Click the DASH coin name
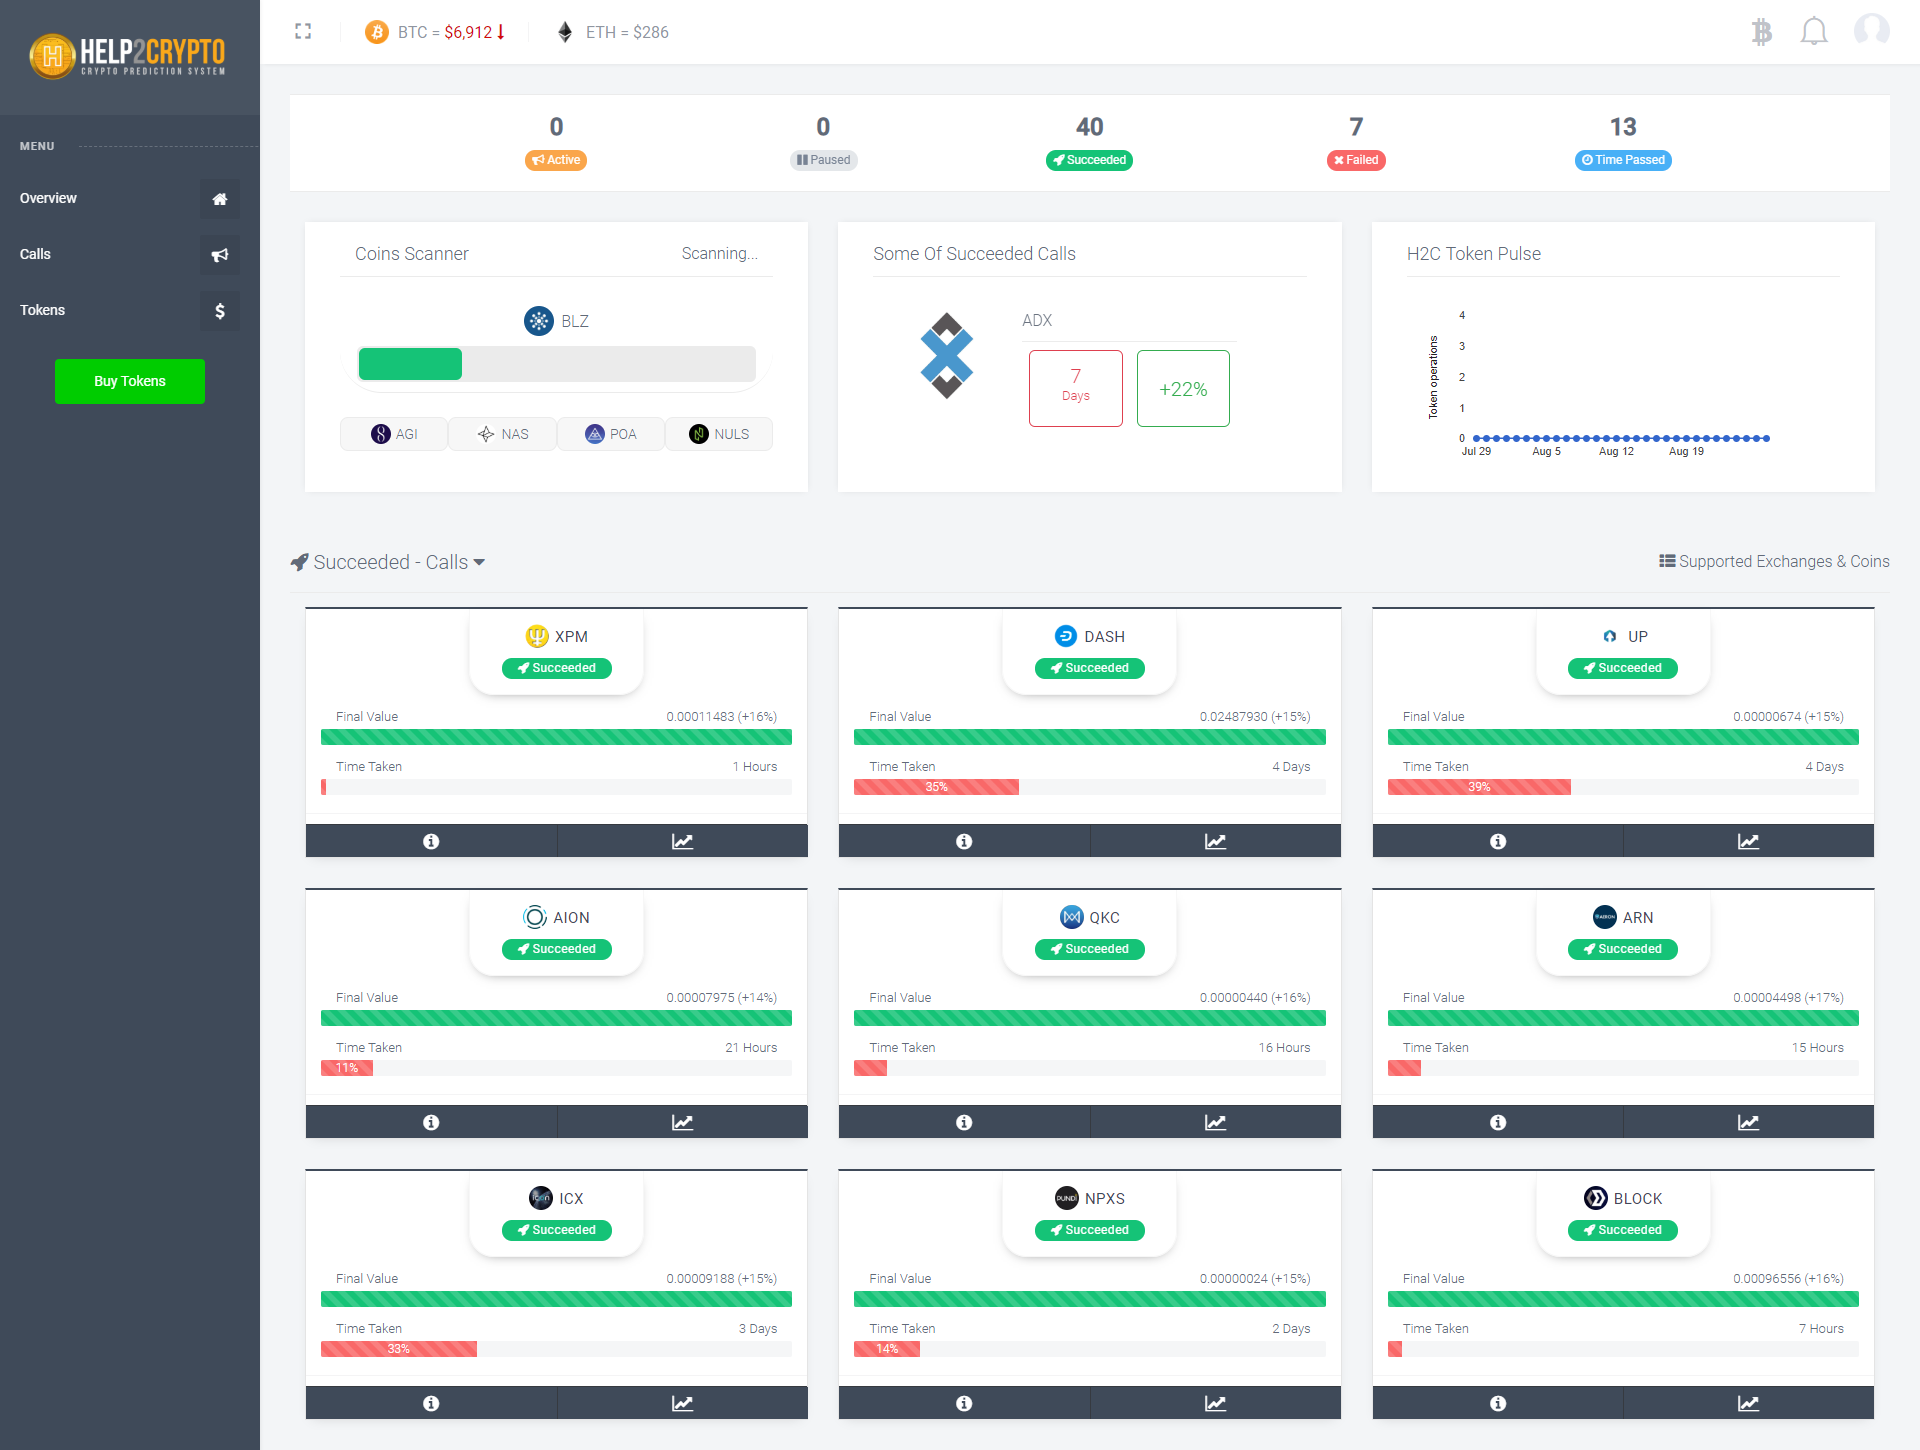Image resolution: width=1920 pixels, height=1450 pixels. click(x=1104, y=636)
